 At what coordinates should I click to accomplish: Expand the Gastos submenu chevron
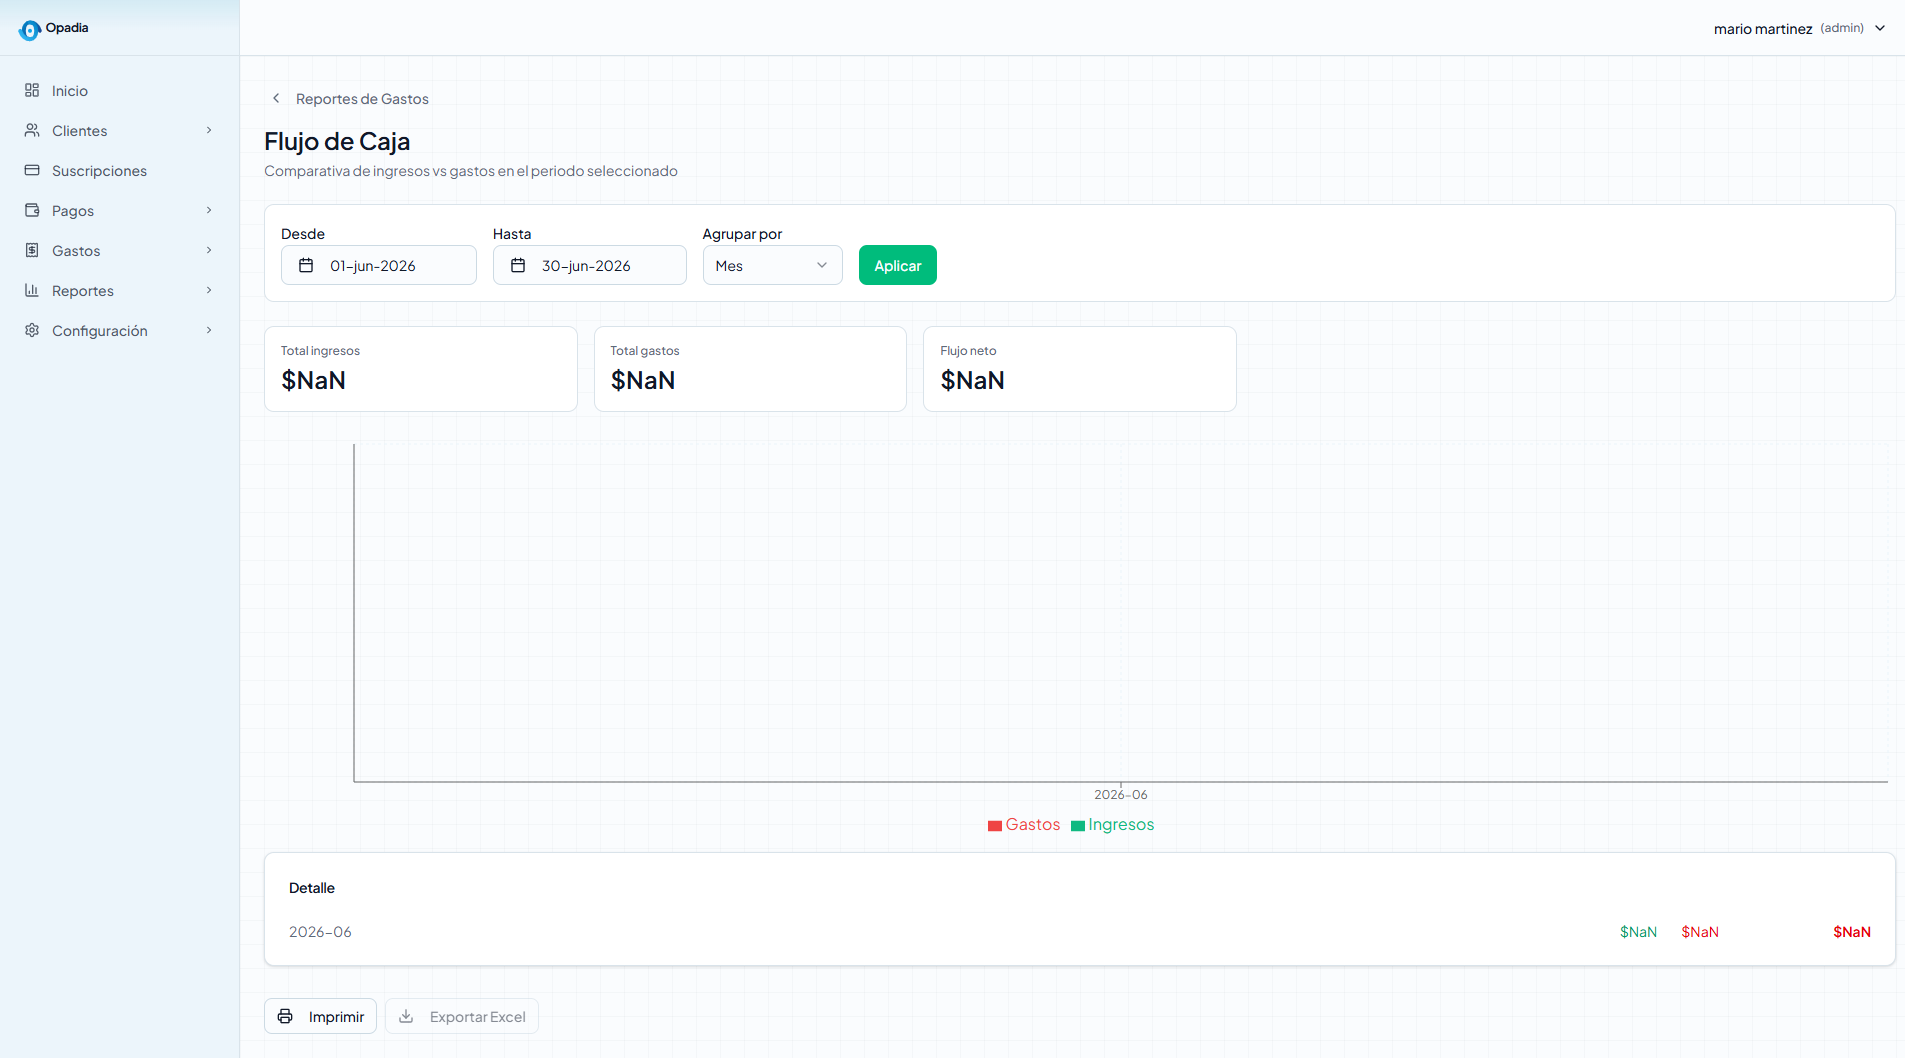click(x=209, y=250)
